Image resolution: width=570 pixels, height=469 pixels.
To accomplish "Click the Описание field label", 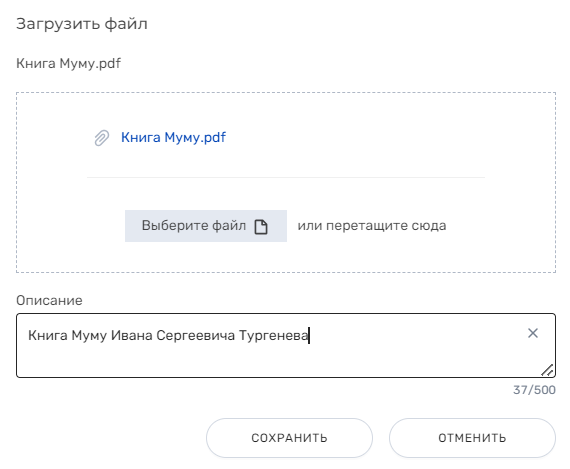I will [49, 300].
